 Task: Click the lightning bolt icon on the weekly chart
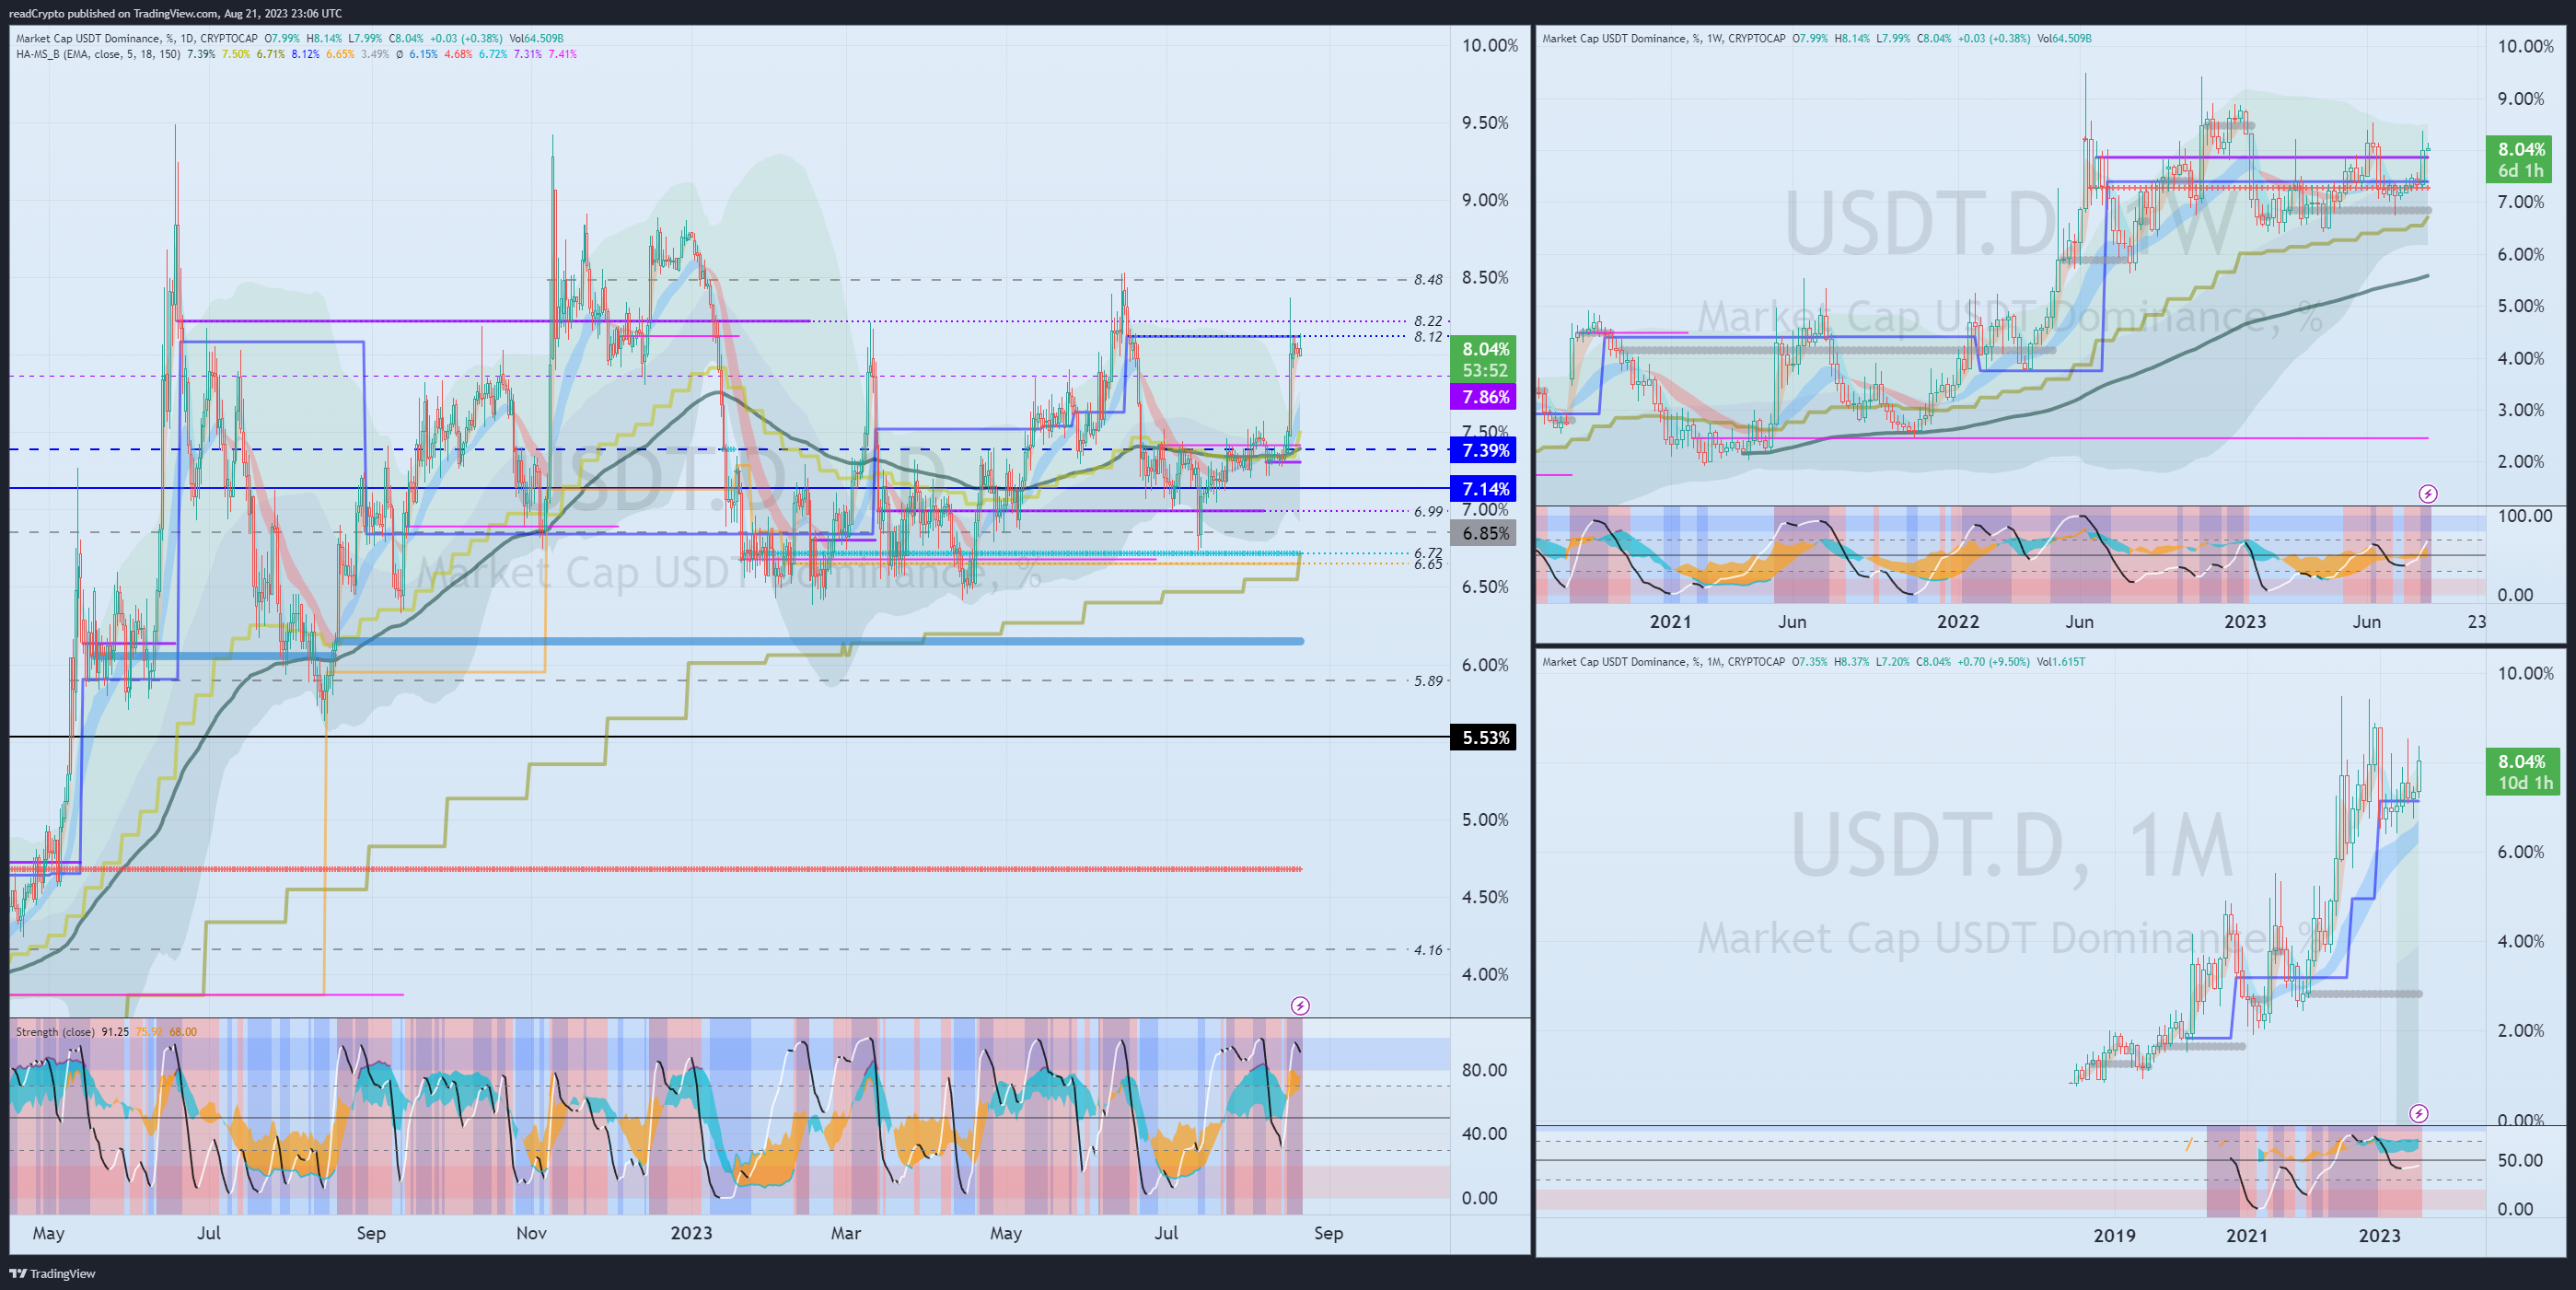[x=2428, y=493]
